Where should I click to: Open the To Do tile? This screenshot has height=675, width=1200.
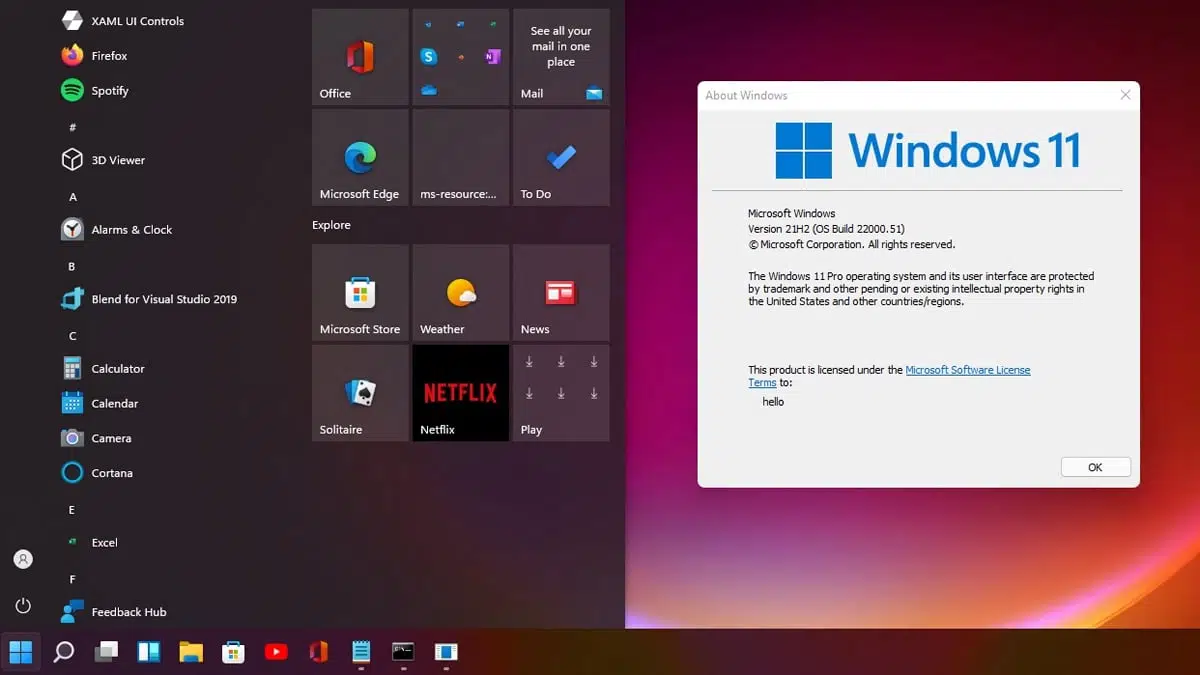tap(560, 157)
